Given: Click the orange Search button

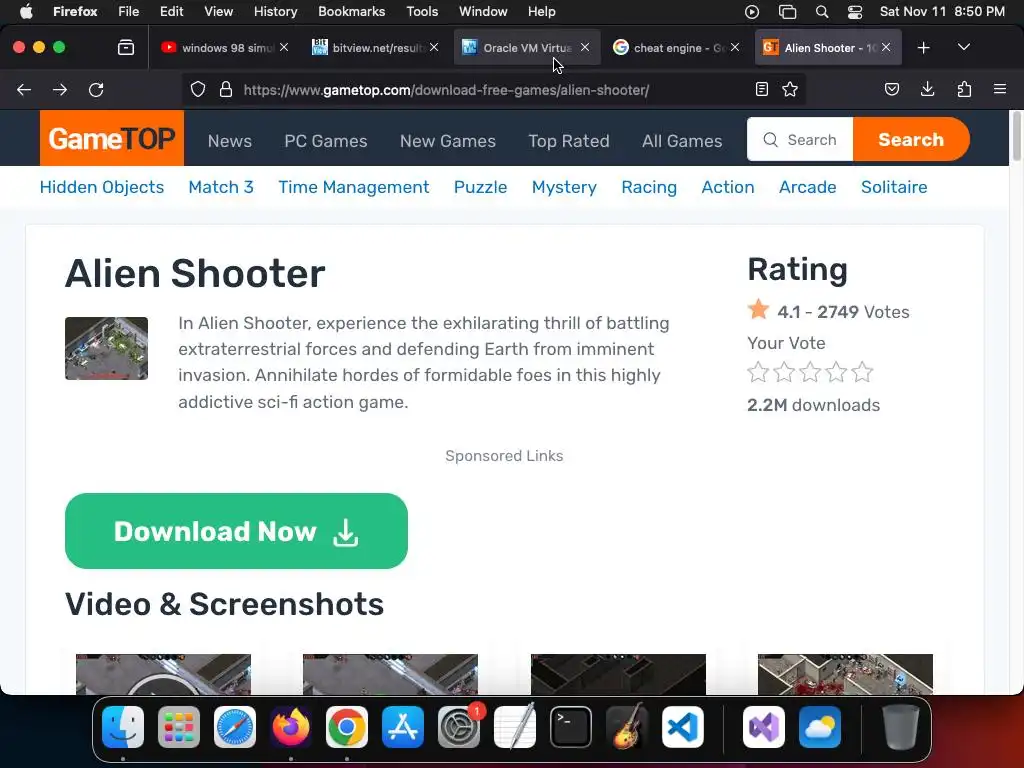Looking at the screenshot, I should pos(911,139).
